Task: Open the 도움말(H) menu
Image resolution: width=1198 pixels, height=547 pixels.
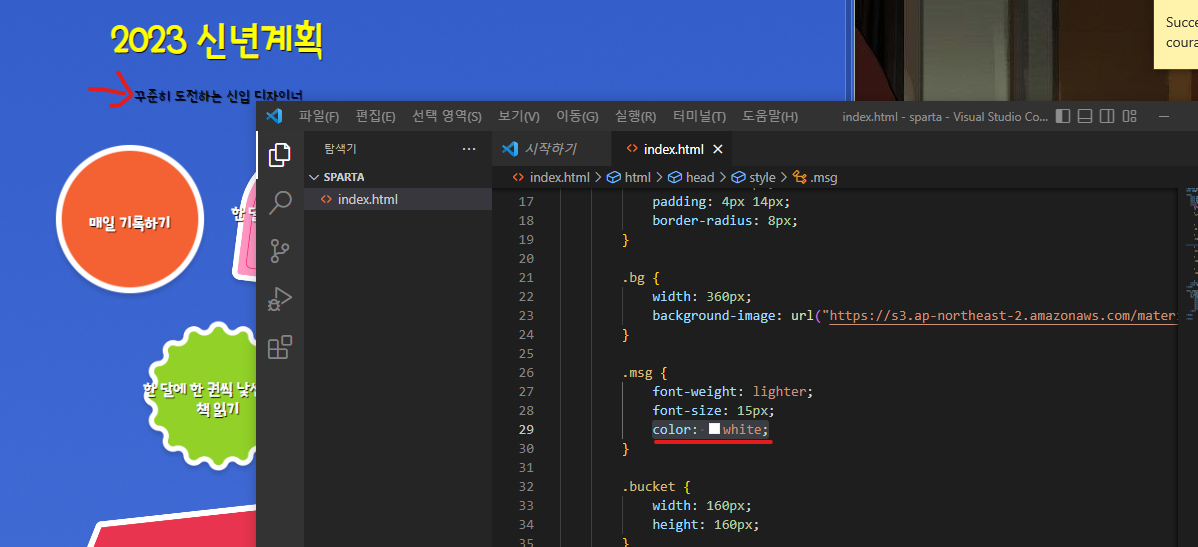Action: pyautogui.click(x=769, y=117)
